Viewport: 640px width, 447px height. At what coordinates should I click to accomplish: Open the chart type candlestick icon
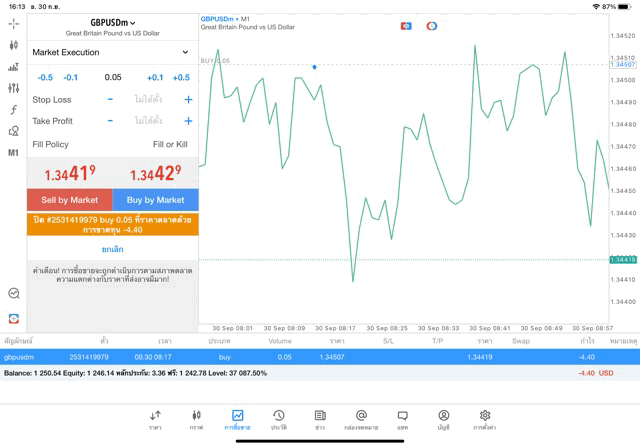(x=13, y=46)
